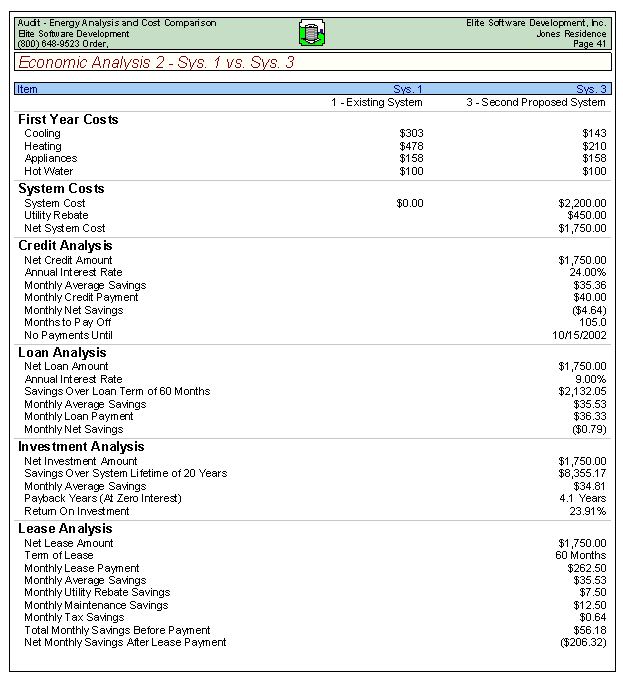Select the $478 Heating cost value

click(411, 146)
